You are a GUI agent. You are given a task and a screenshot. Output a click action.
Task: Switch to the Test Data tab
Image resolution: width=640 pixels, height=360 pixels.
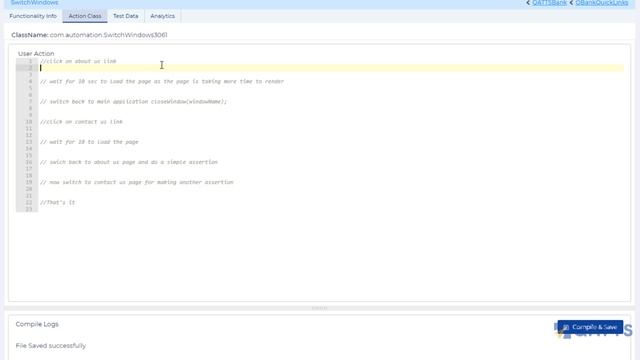[126, 16]
